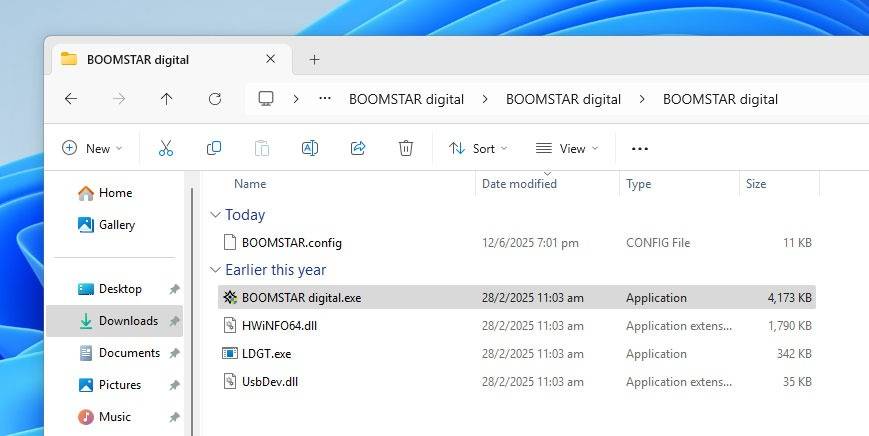The height and width of the screenshot is (436, 869).
Task: Open Gallery in the navigation pane
Action: (116, 225)
